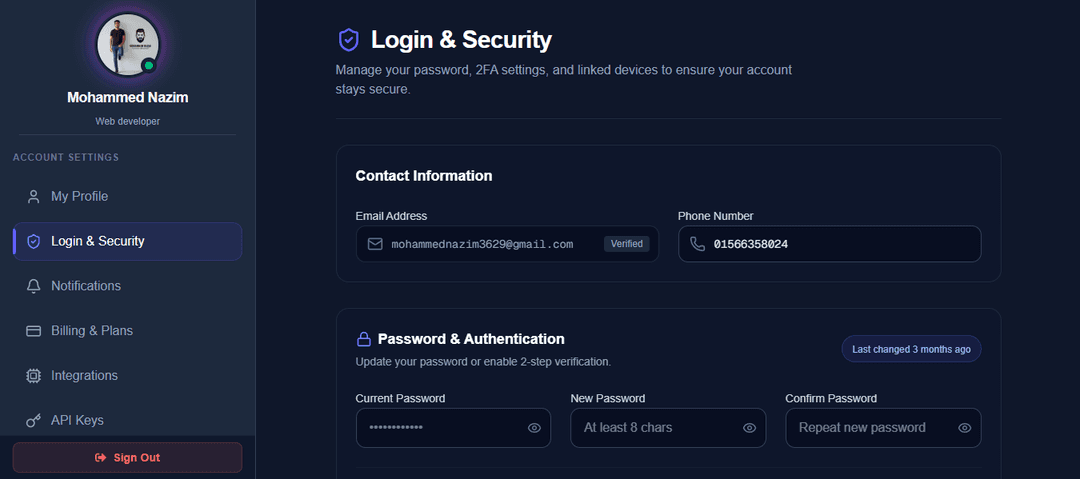Click the bell icon next to Notifications
The width and height of the screenshot is (1080, 479).
tap(33, 286)
